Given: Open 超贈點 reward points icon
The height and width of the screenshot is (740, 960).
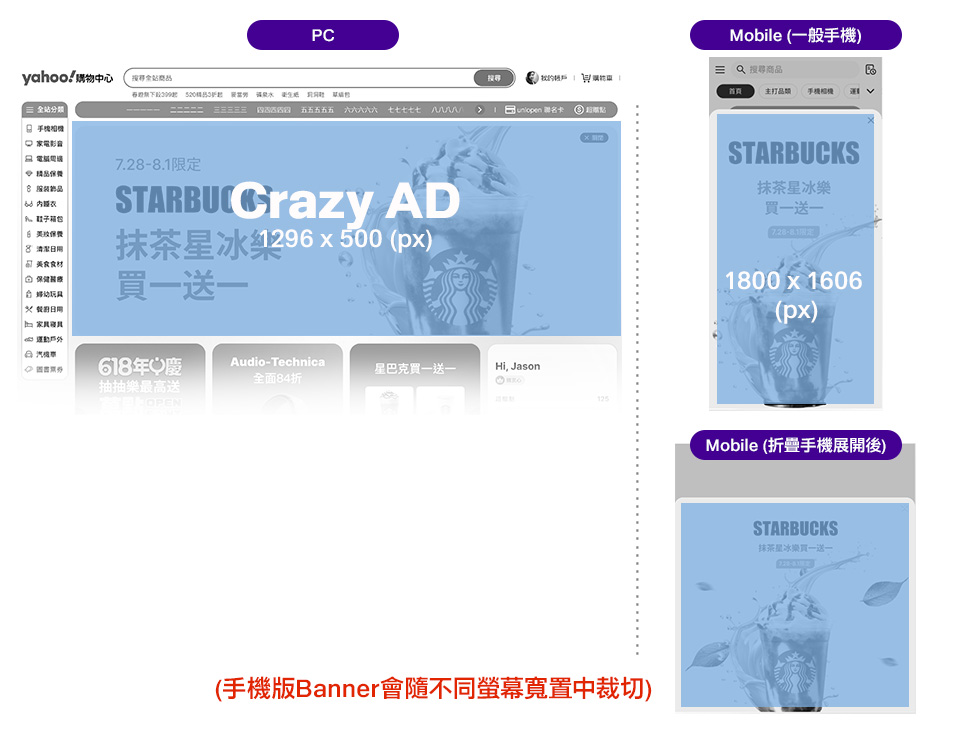Looking at the screenshot, I should pyautogui.click(x=590, y=109).
